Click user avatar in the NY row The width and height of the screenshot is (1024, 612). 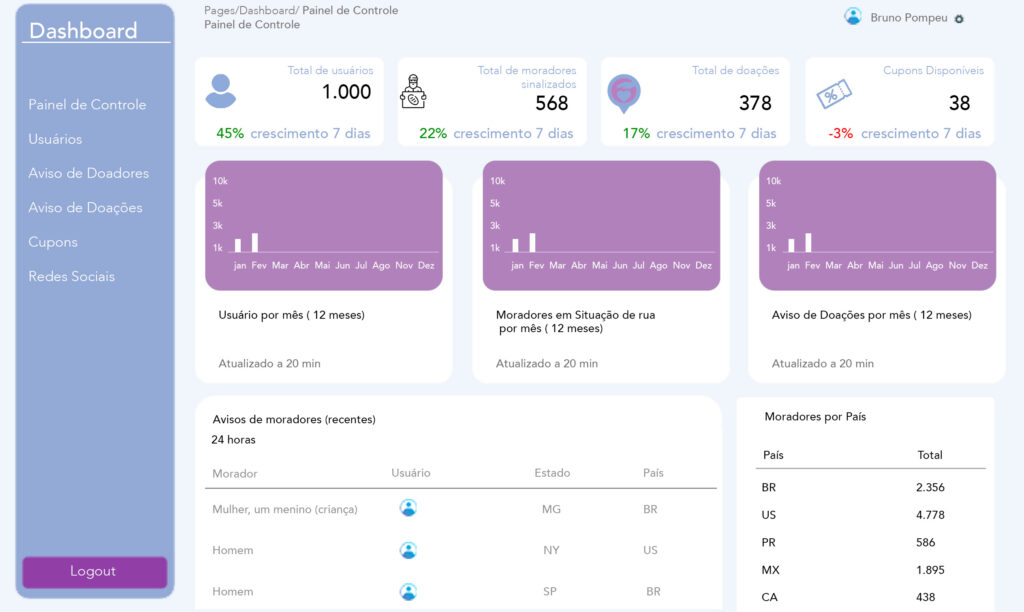[x=408, y=550]
